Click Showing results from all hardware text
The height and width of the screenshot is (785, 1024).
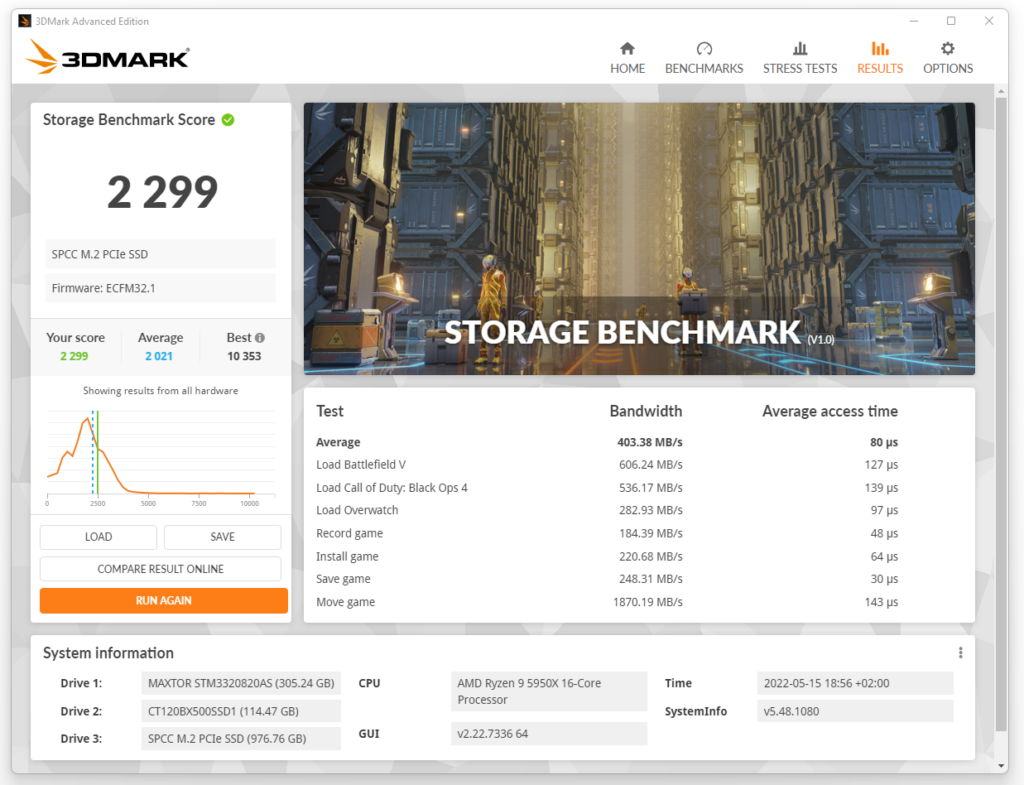point(161,391)
